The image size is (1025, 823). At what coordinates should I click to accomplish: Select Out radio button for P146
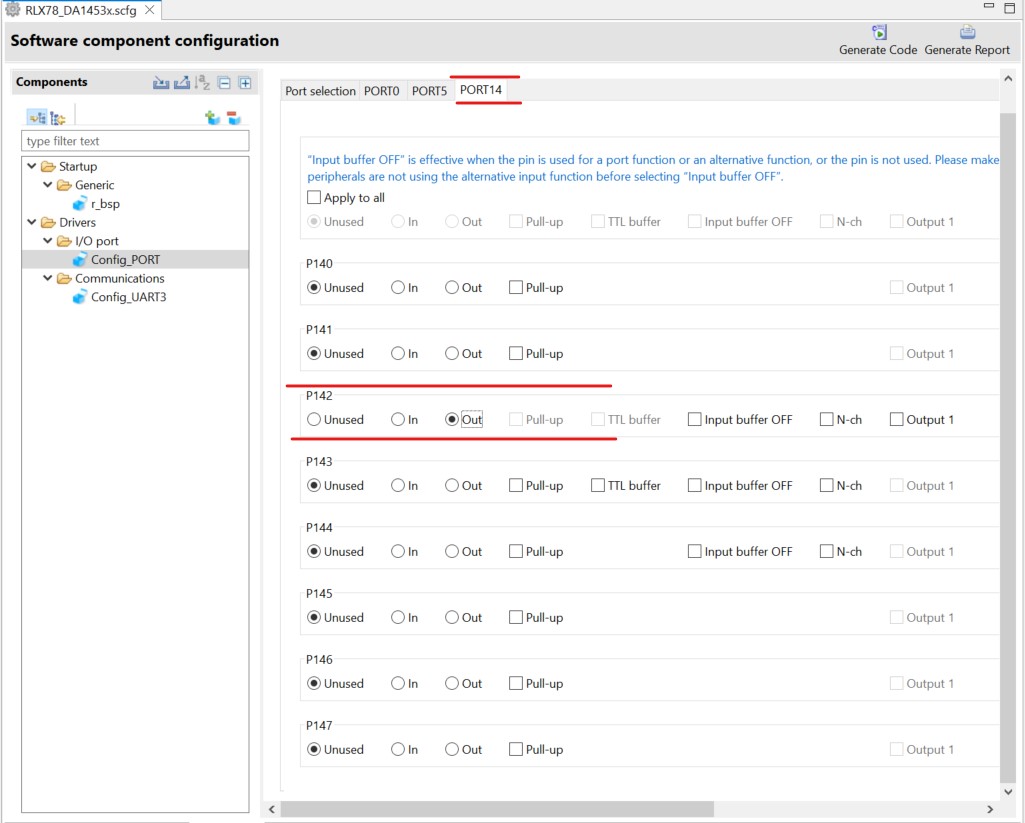coord(452,684)
